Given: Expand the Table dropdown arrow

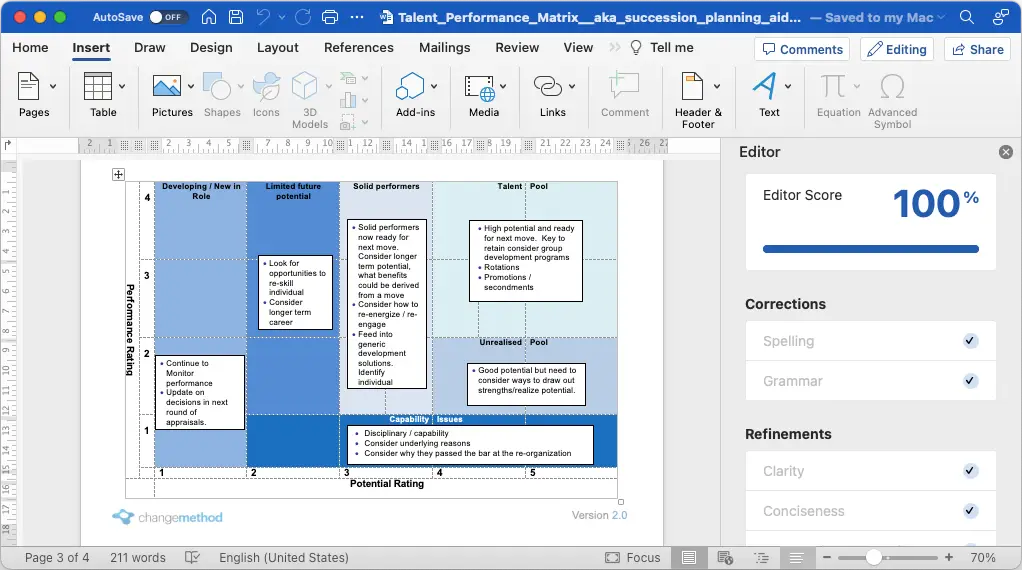Looking at the screenshot, I should [x=122, y=86].
